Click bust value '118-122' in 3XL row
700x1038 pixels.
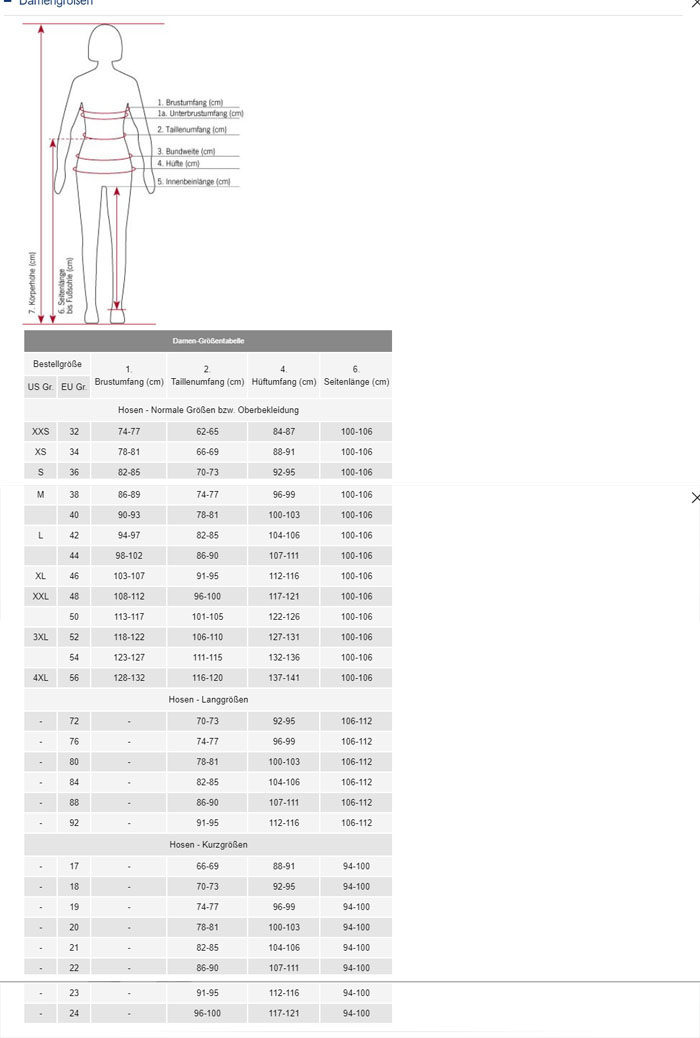129,637
